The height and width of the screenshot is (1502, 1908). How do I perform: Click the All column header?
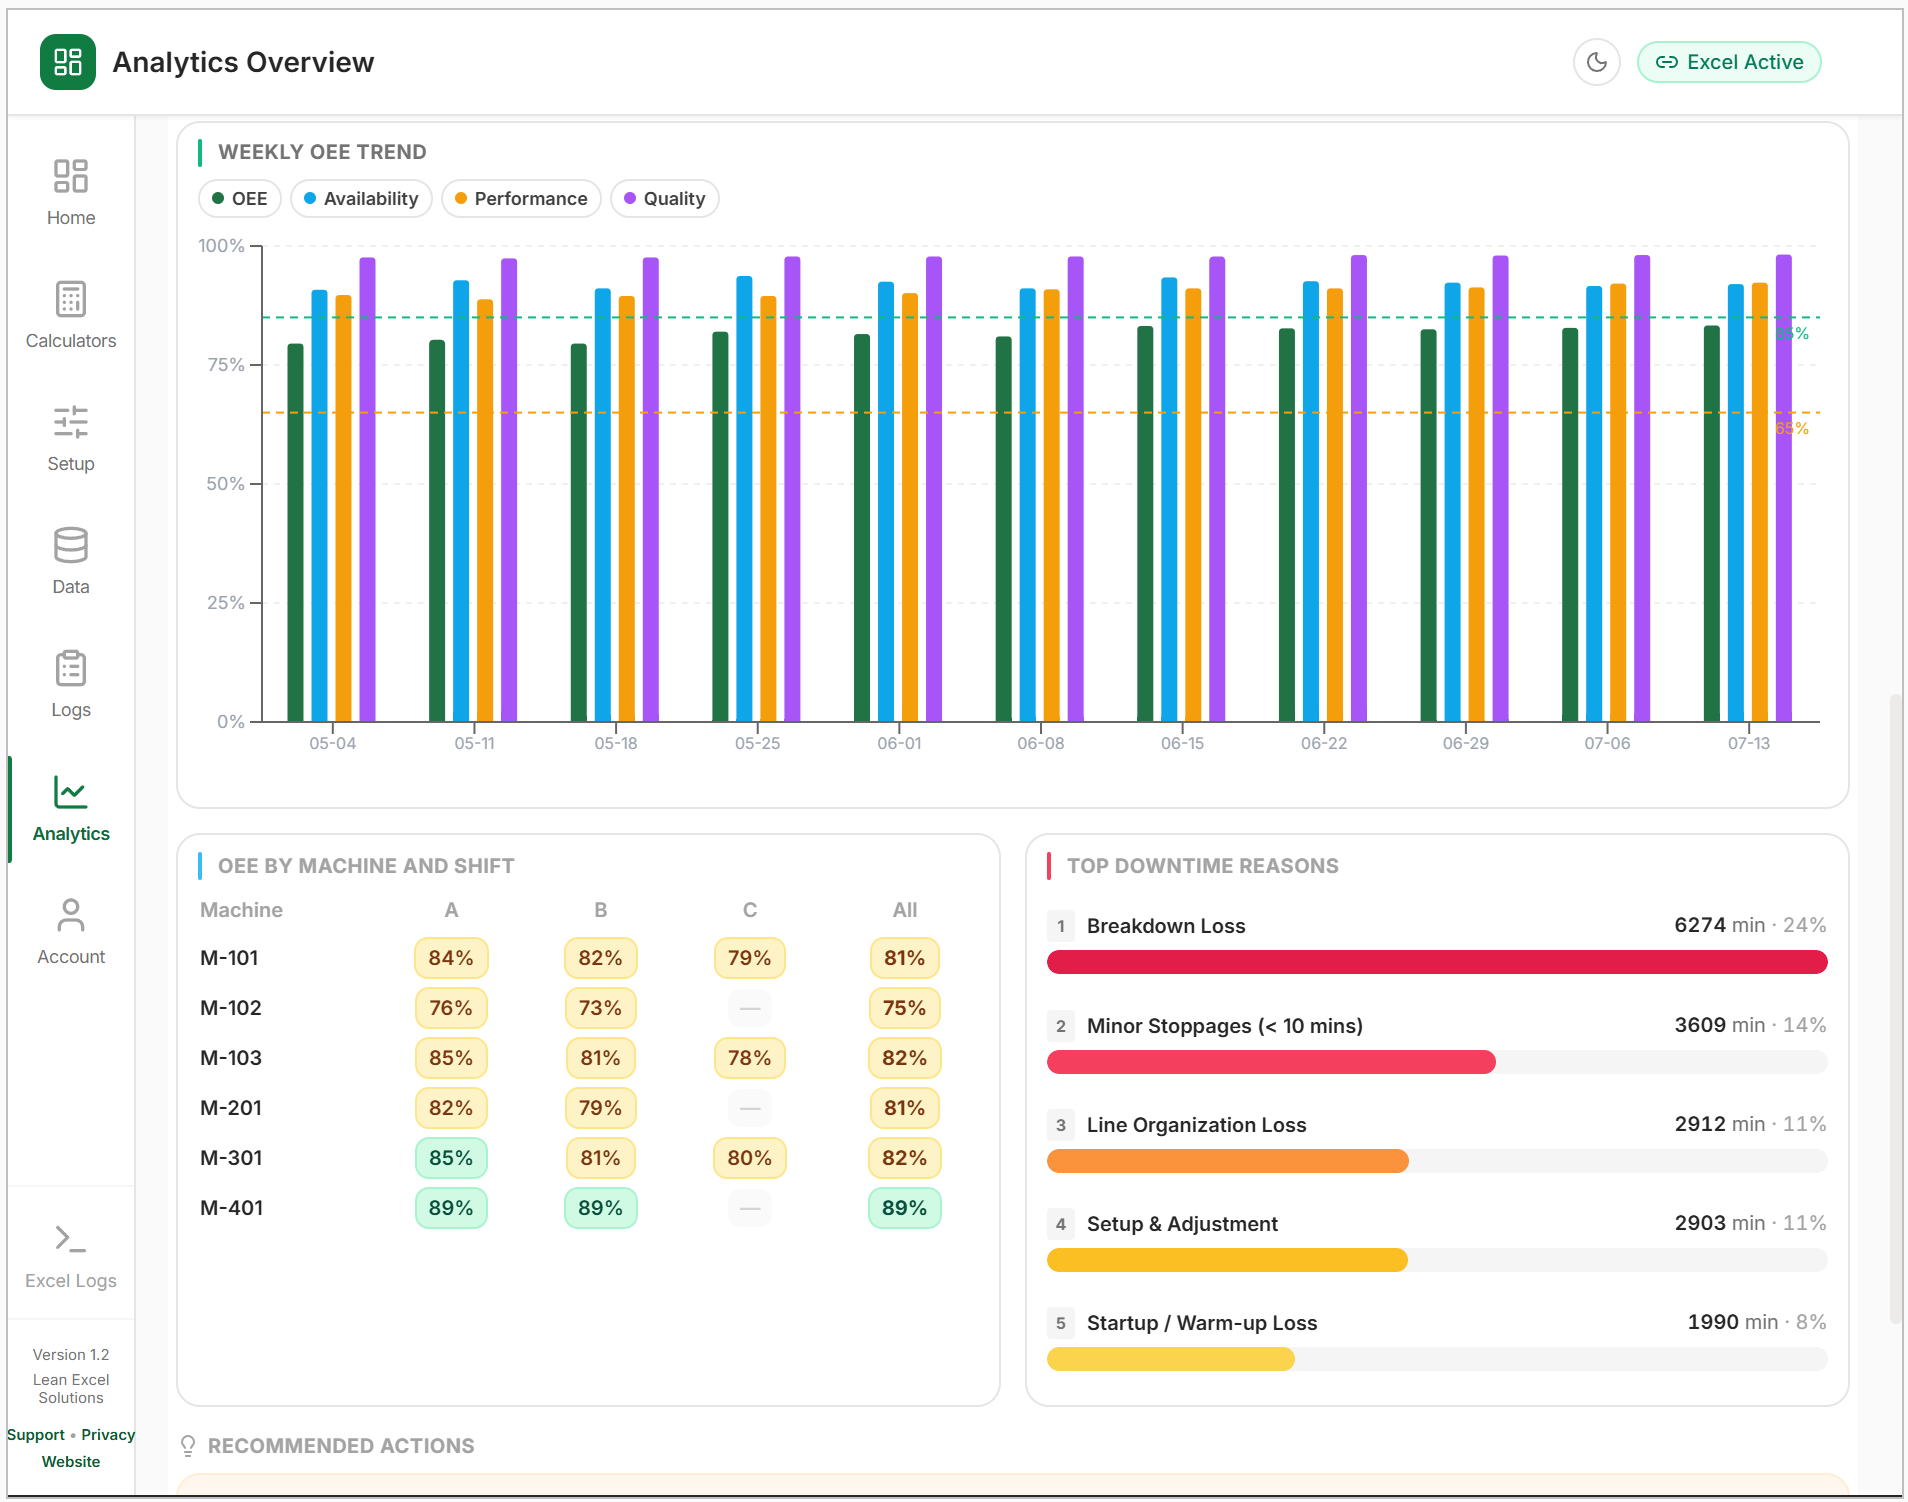[905, 910]
